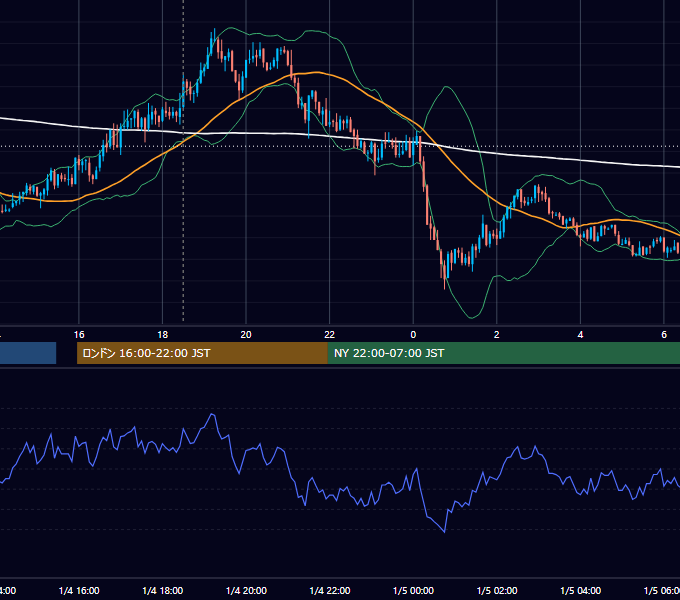Click the '1/4 16:00' date label
680x600 pixels.
coord(79,590)
